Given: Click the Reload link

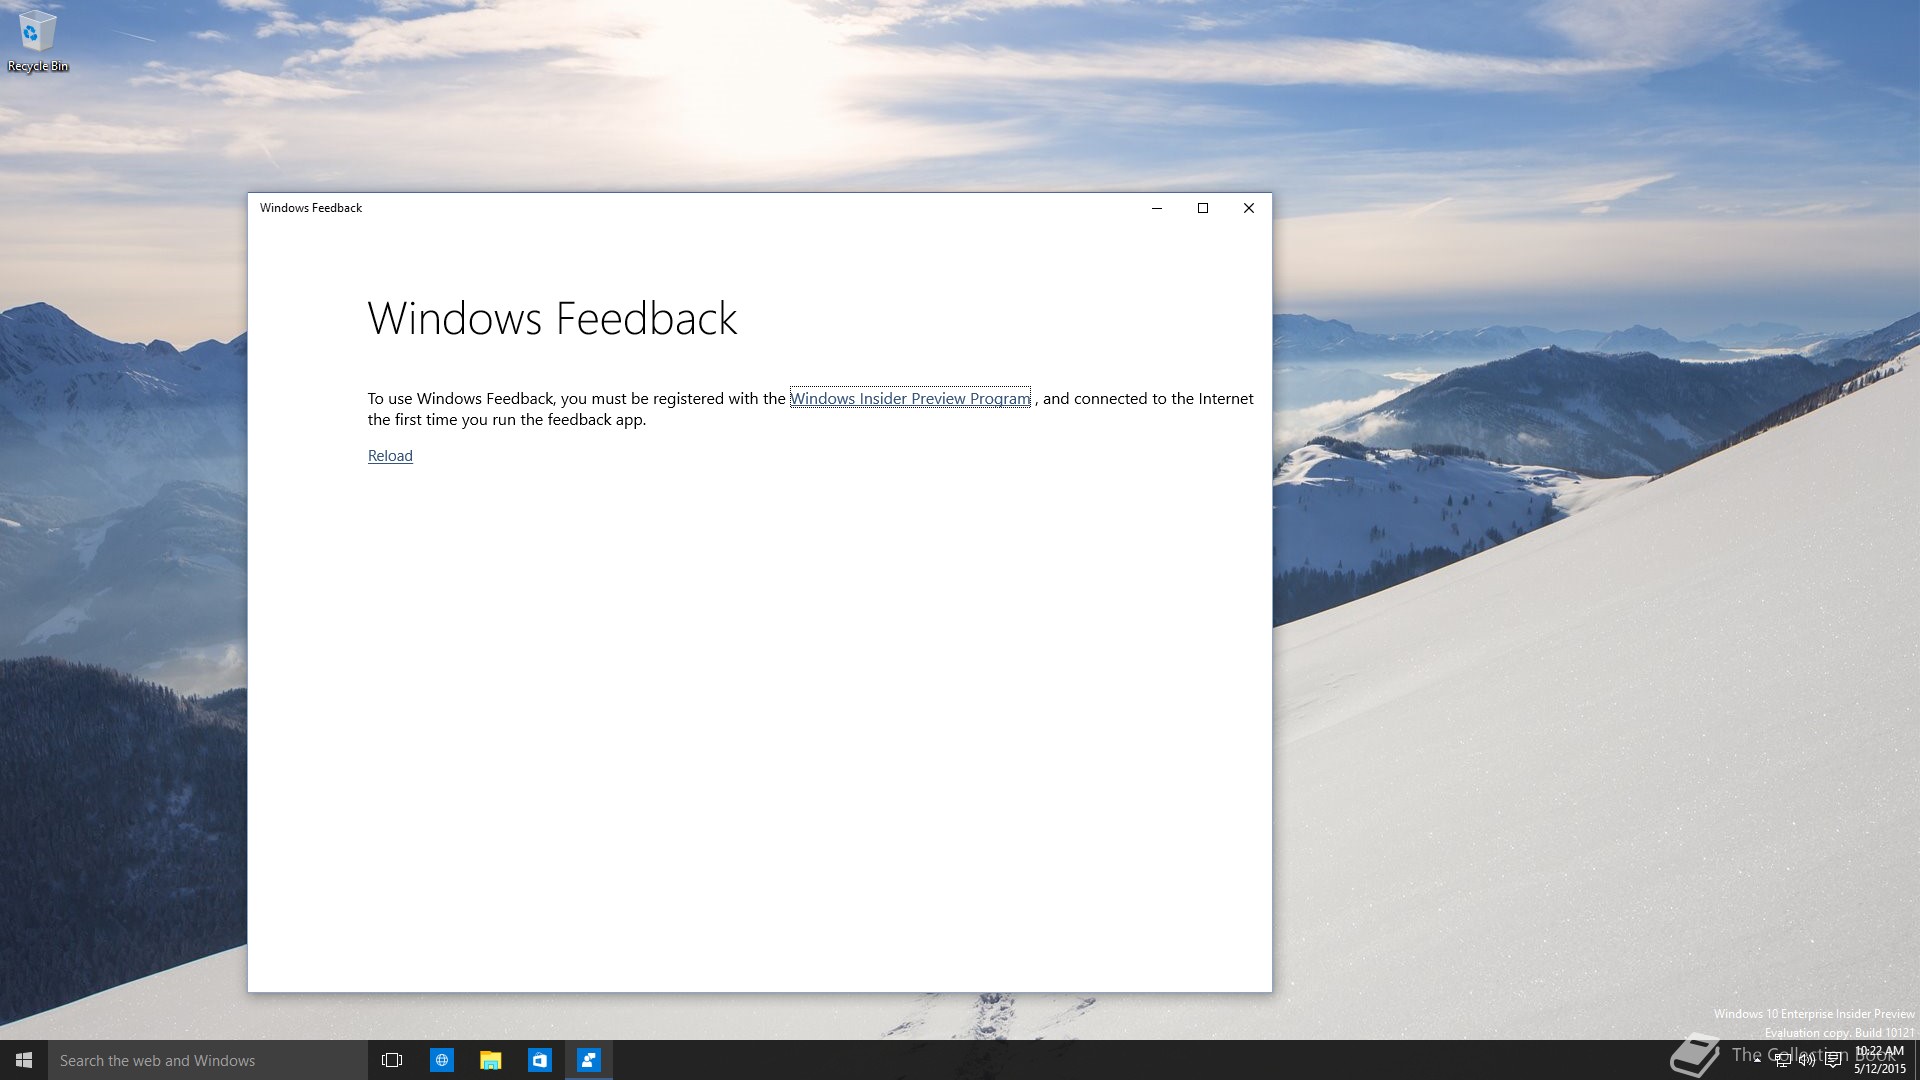Looking at the screenshot, I should coord(390,456).
